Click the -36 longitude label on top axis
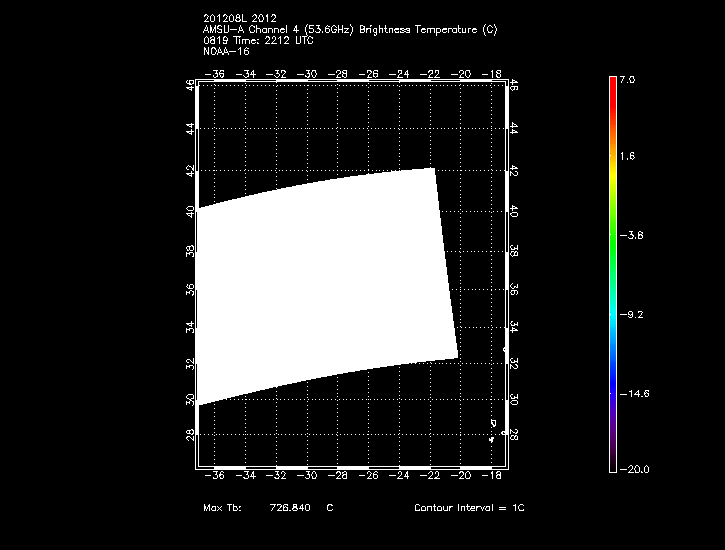 click(214, 73)
